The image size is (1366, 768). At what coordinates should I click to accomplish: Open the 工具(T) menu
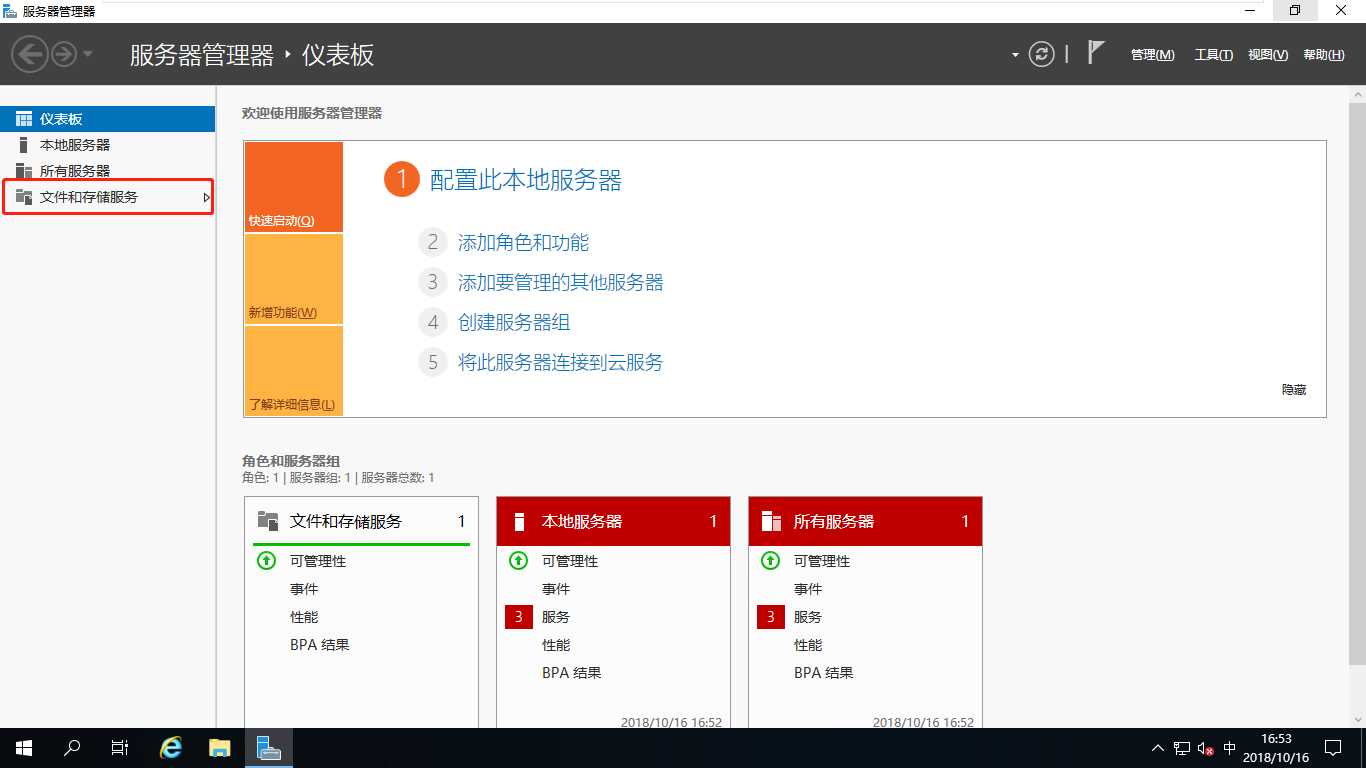coord(1213,55)
